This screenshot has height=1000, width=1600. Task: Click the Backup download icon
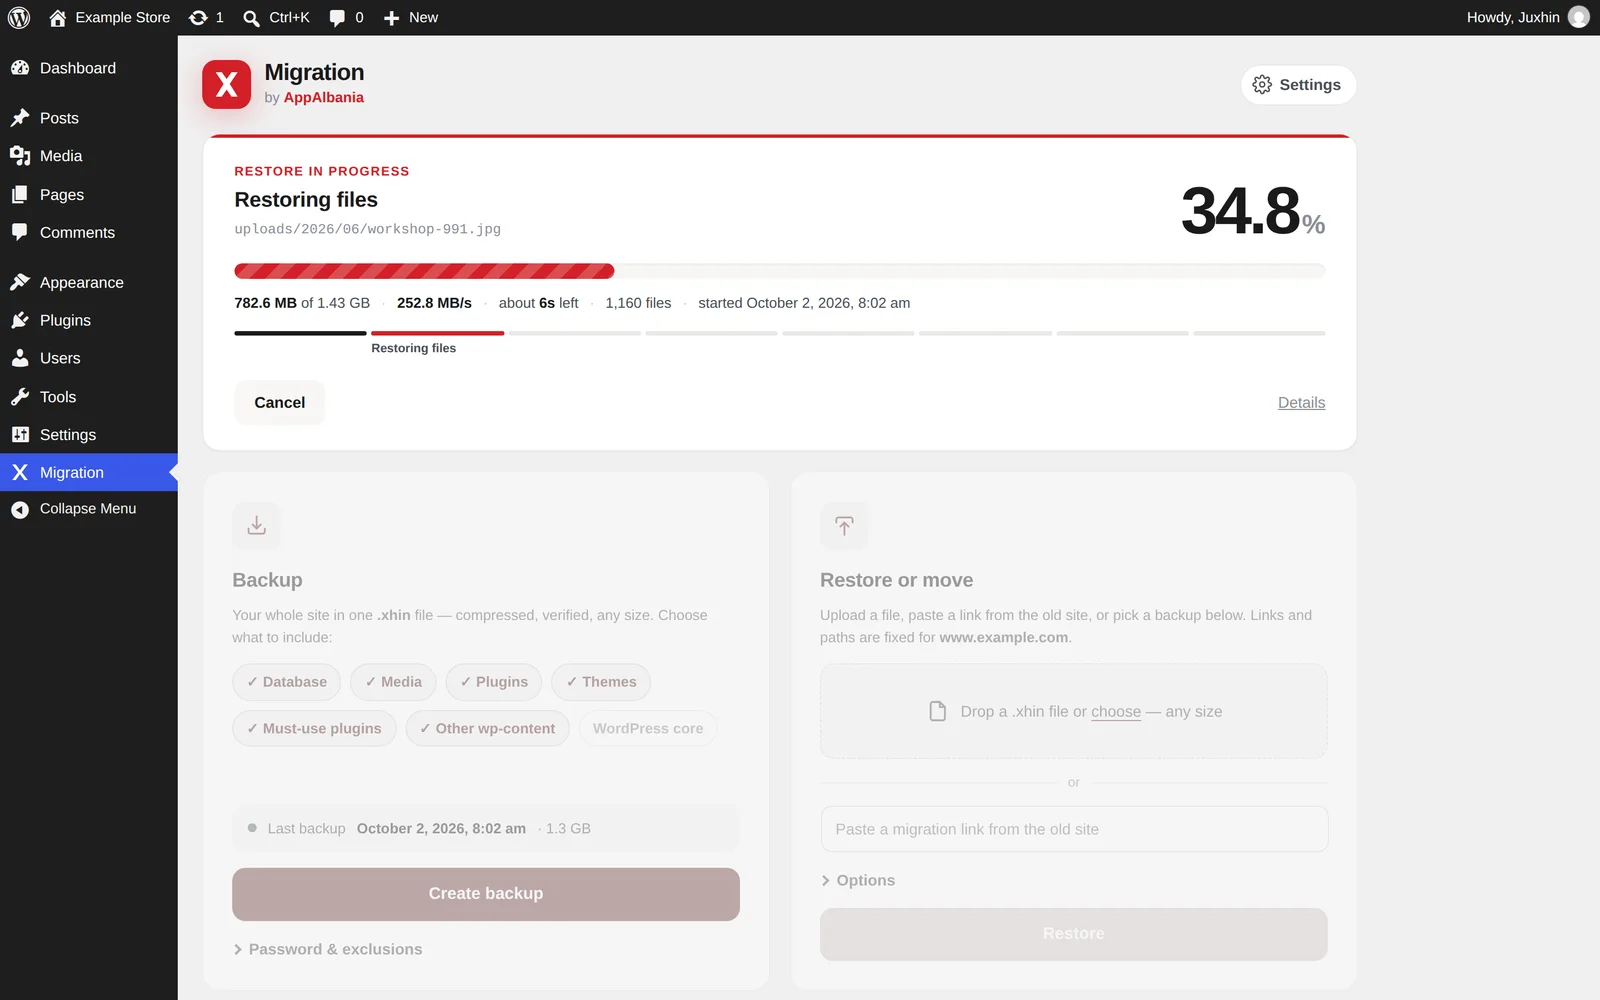[x=257, y=525]
